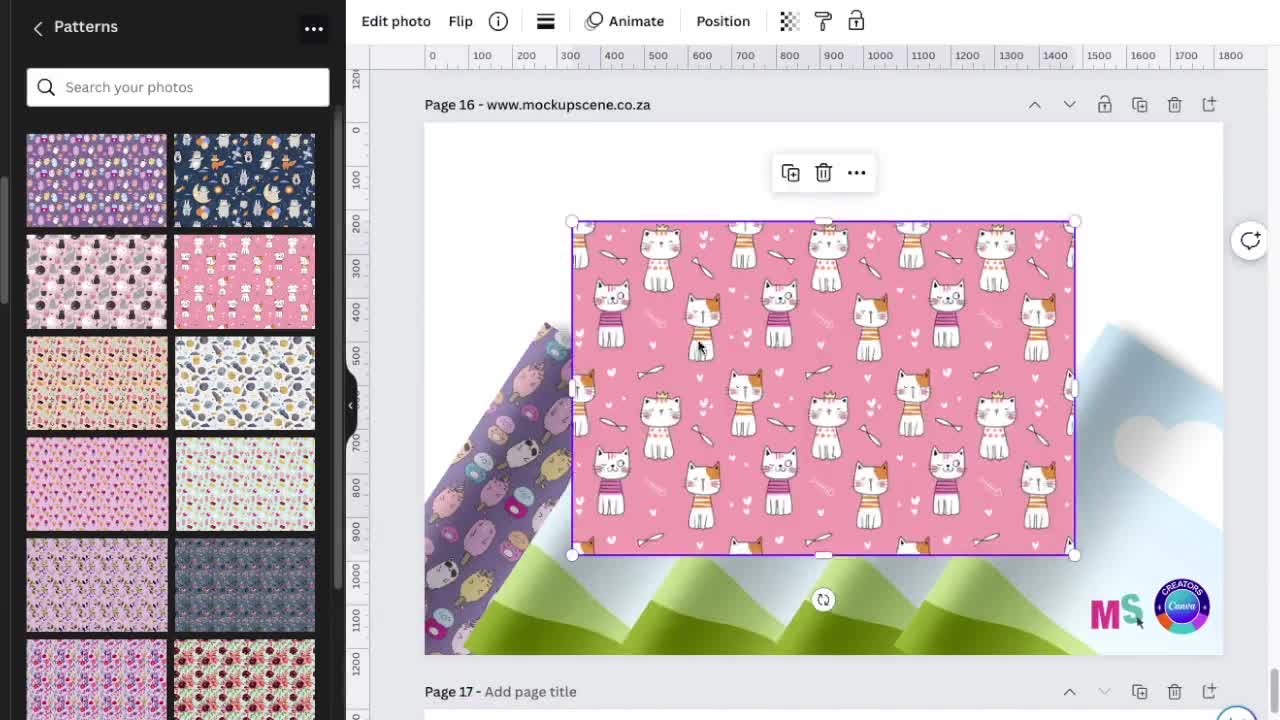Open the Patterns panel more options menu
Viewport: 1280px width, 720px height.
point(314,28)
